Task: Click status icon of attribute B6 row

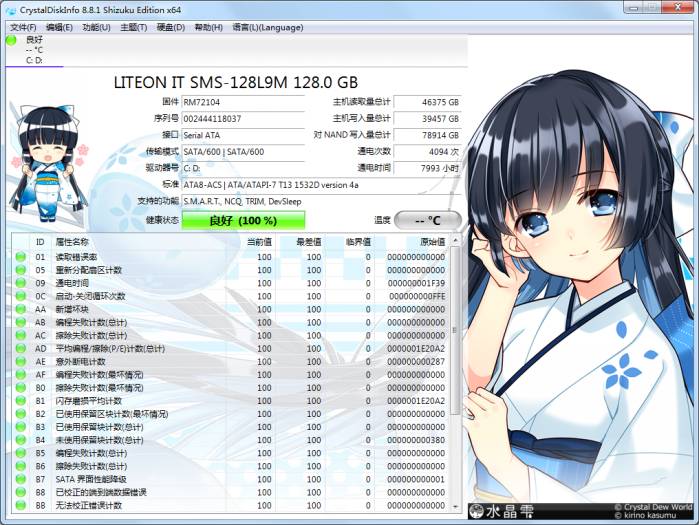Action: click(x=21, y=466)
